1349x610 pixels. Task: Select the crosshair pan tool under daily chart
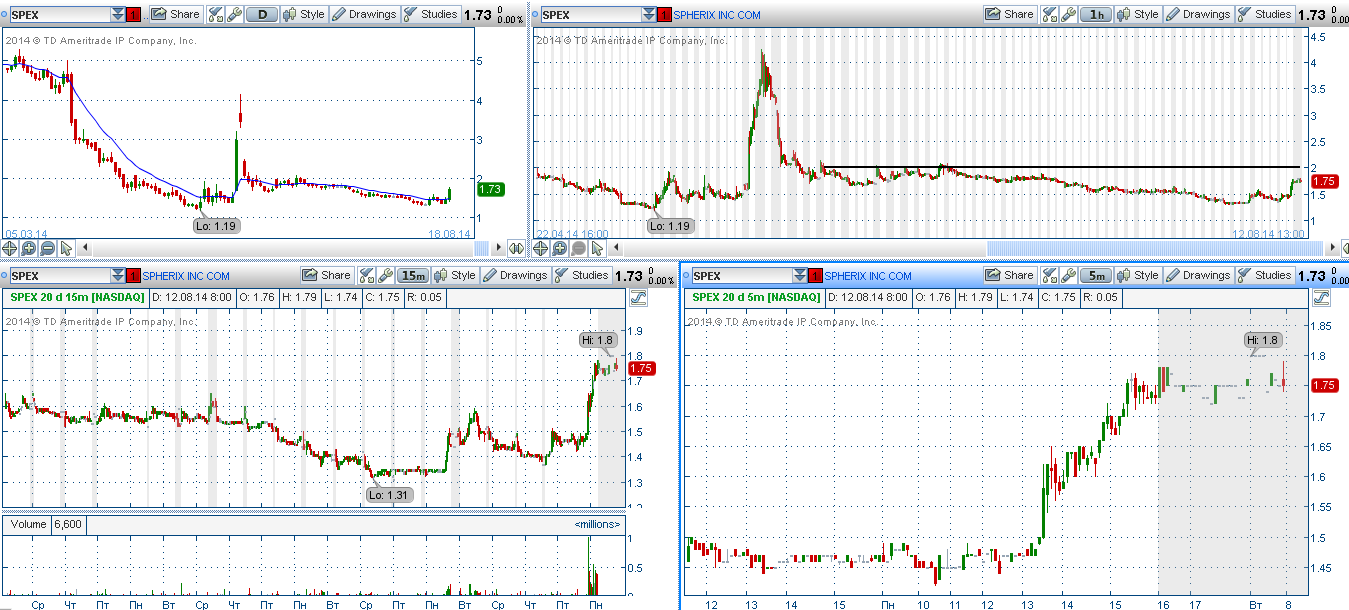pos(10,248)
